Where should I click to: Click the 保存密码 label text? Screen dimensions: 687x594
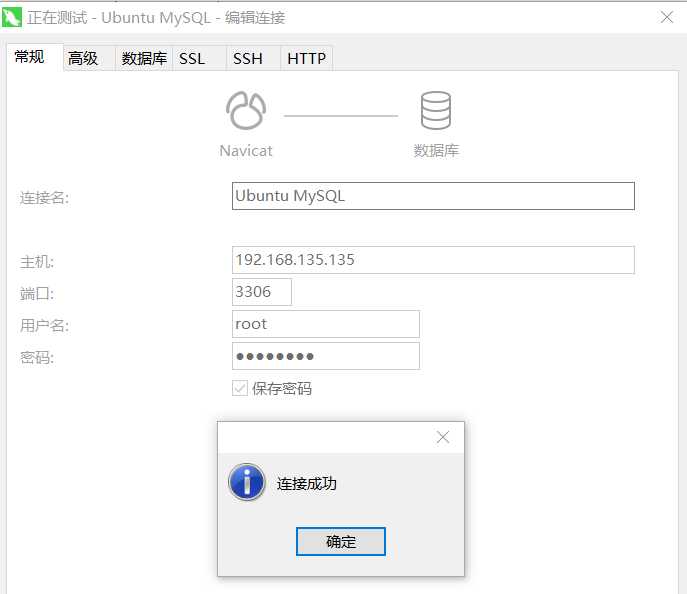coord(282,389)
